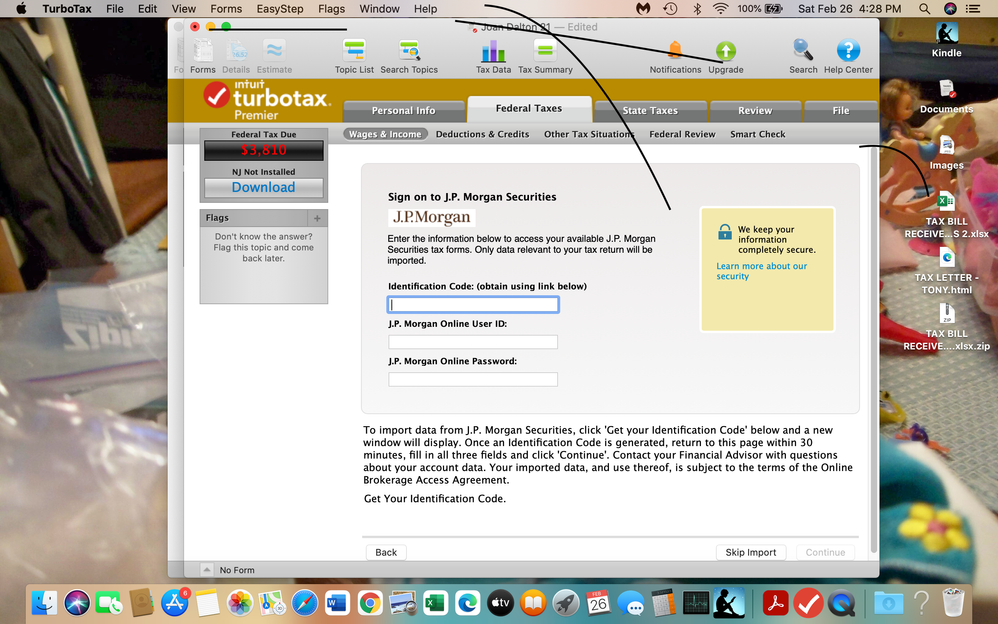Image resolution: width=998 pixels, height=624 pixels.
Task: Open the View menu
Action: (x=183, y=9)
